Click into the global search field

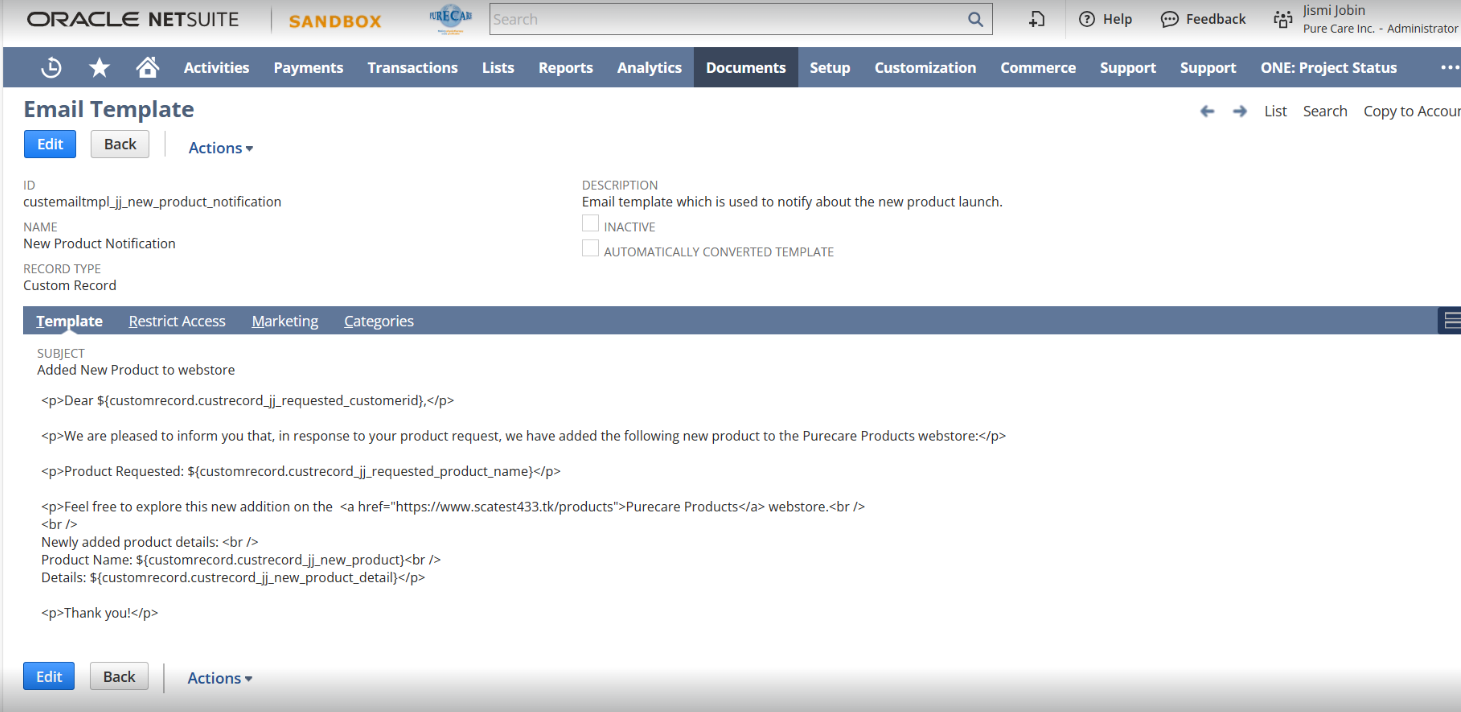point(727,19)
